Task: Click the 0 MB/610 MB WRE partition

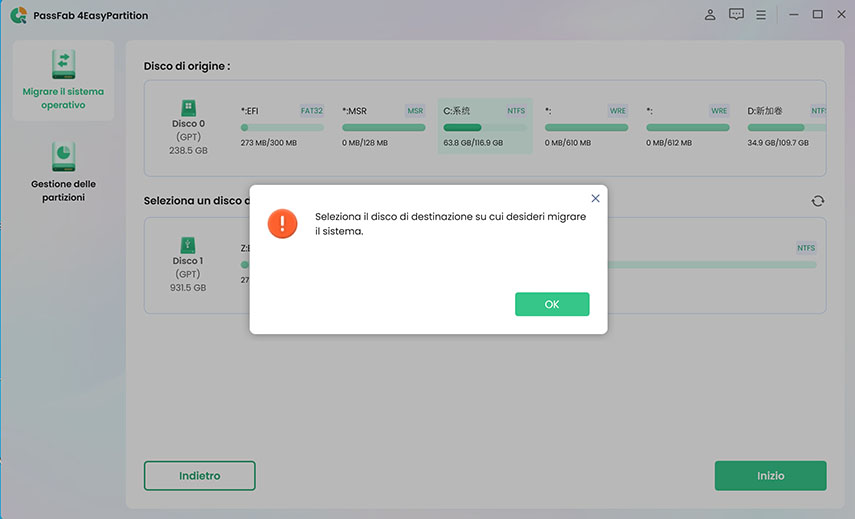Action: click(586, 126)
